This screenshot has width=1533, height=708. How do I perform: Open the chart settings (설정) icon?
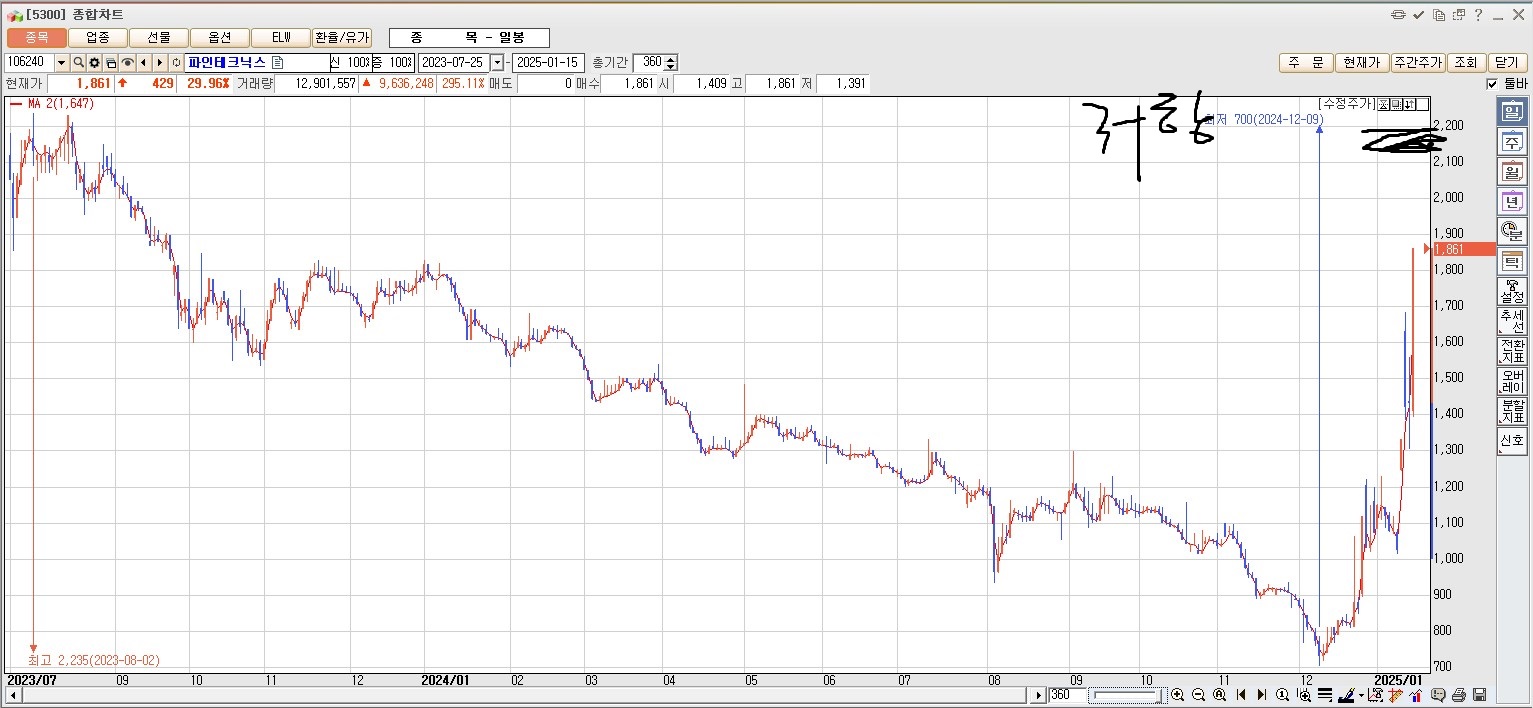(1511, 292)
